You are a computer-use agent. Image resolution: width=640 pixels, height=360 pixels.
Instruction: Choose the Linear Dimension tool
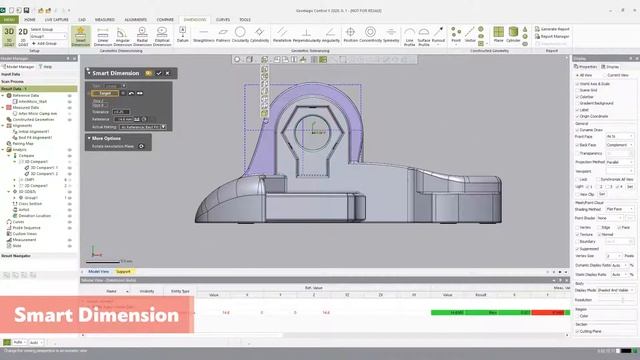coord(103,36)
